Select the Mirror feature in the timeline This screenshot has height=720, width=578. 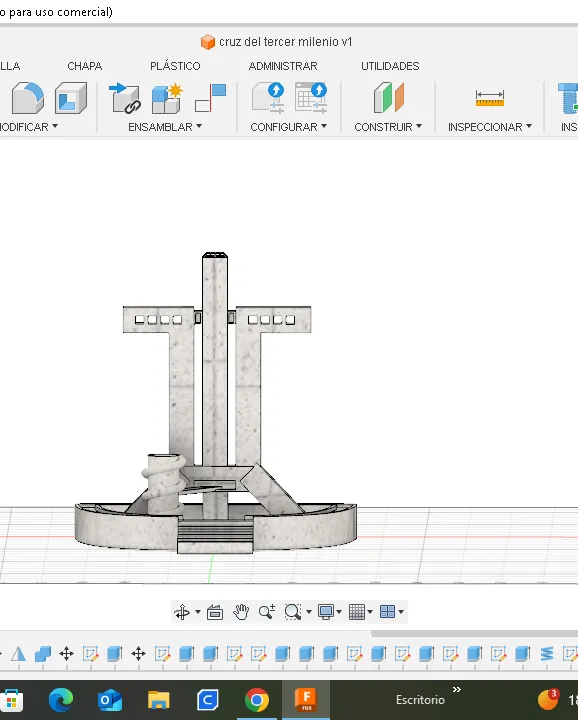[18, 653]
